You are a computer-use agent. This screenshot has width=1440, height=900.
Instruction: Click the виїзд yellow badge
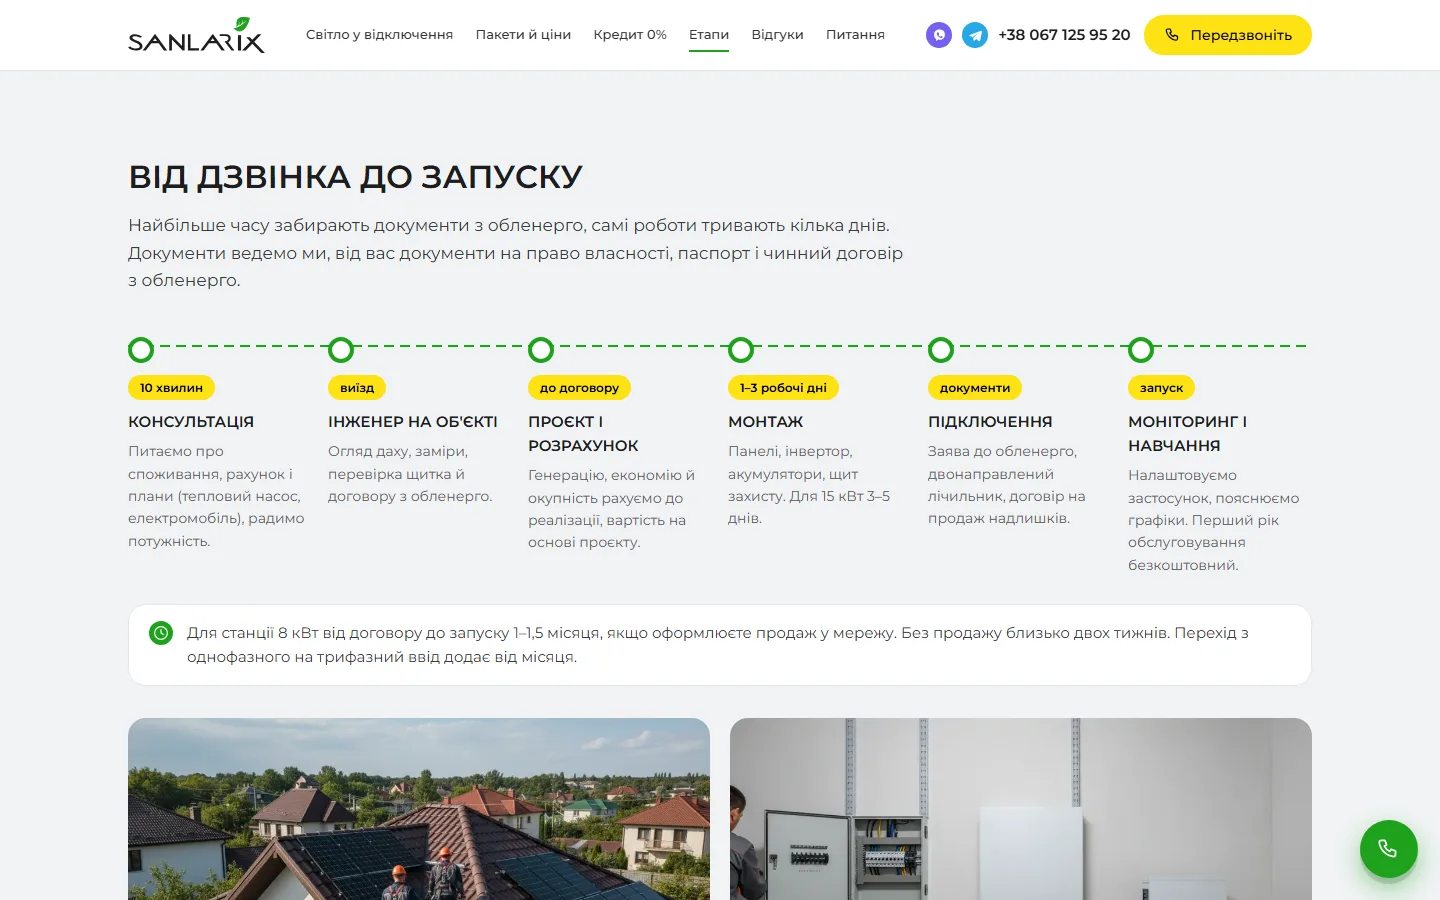(x=357, y=388)
